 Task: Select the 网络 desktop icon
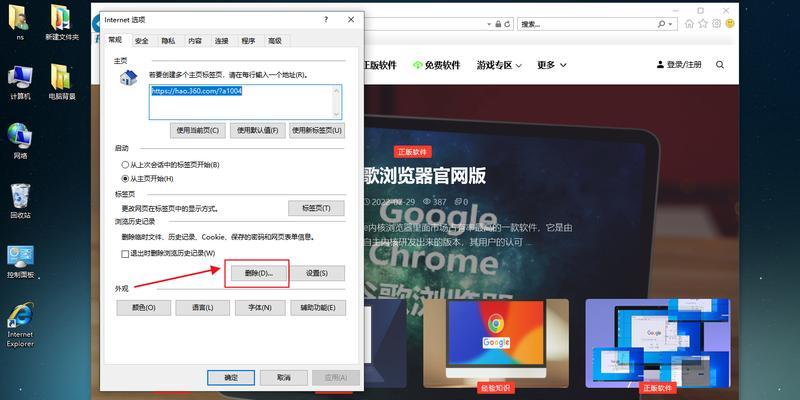point(20,141)
